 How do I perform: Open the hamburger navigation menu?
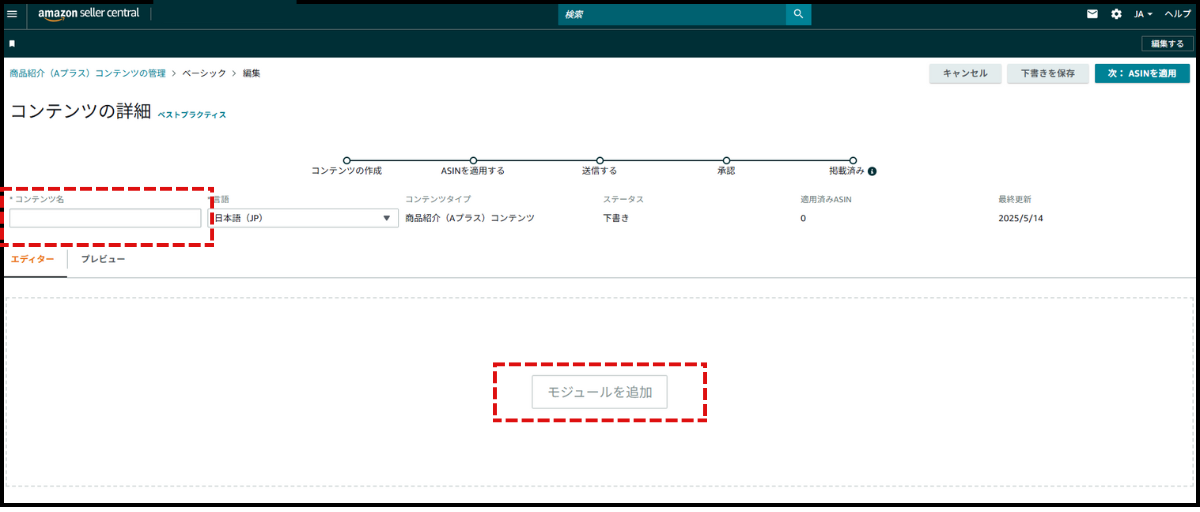(12, 14)
